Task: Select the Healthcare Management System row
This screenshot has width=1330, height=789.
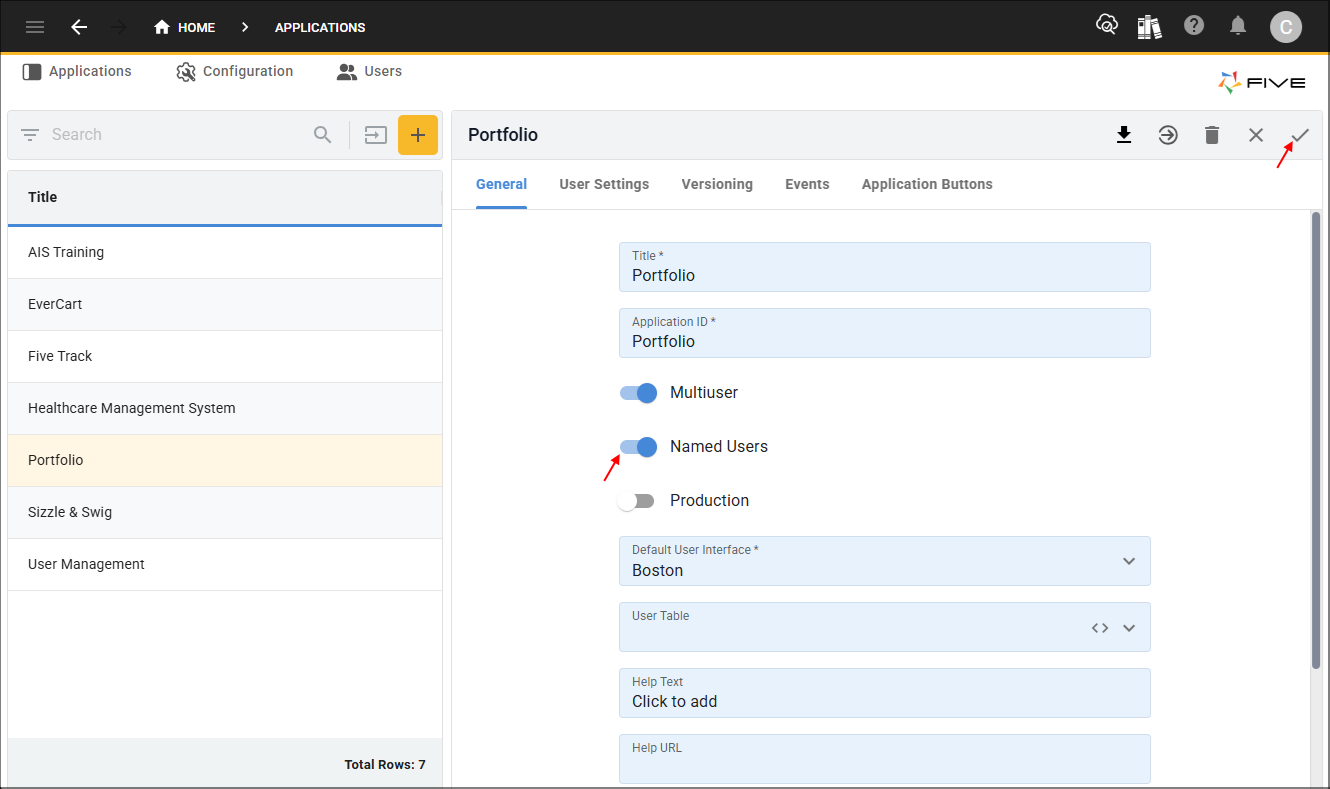Action: coord(132,408)
